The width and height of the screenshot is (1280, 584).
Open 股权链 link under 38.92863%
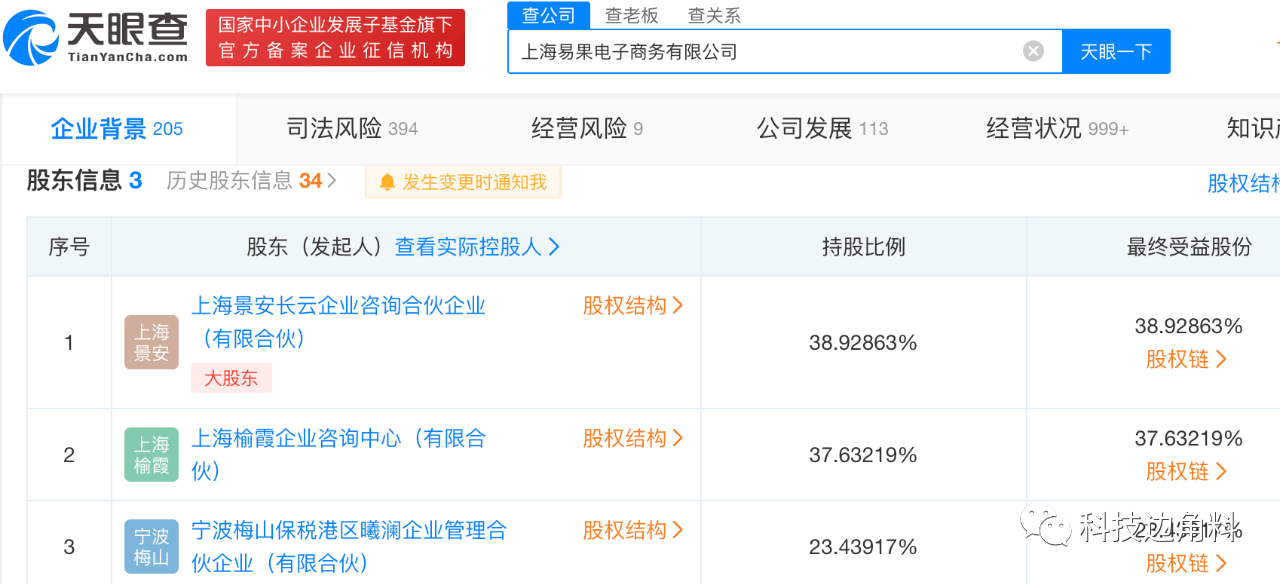tap(1187, 359)
